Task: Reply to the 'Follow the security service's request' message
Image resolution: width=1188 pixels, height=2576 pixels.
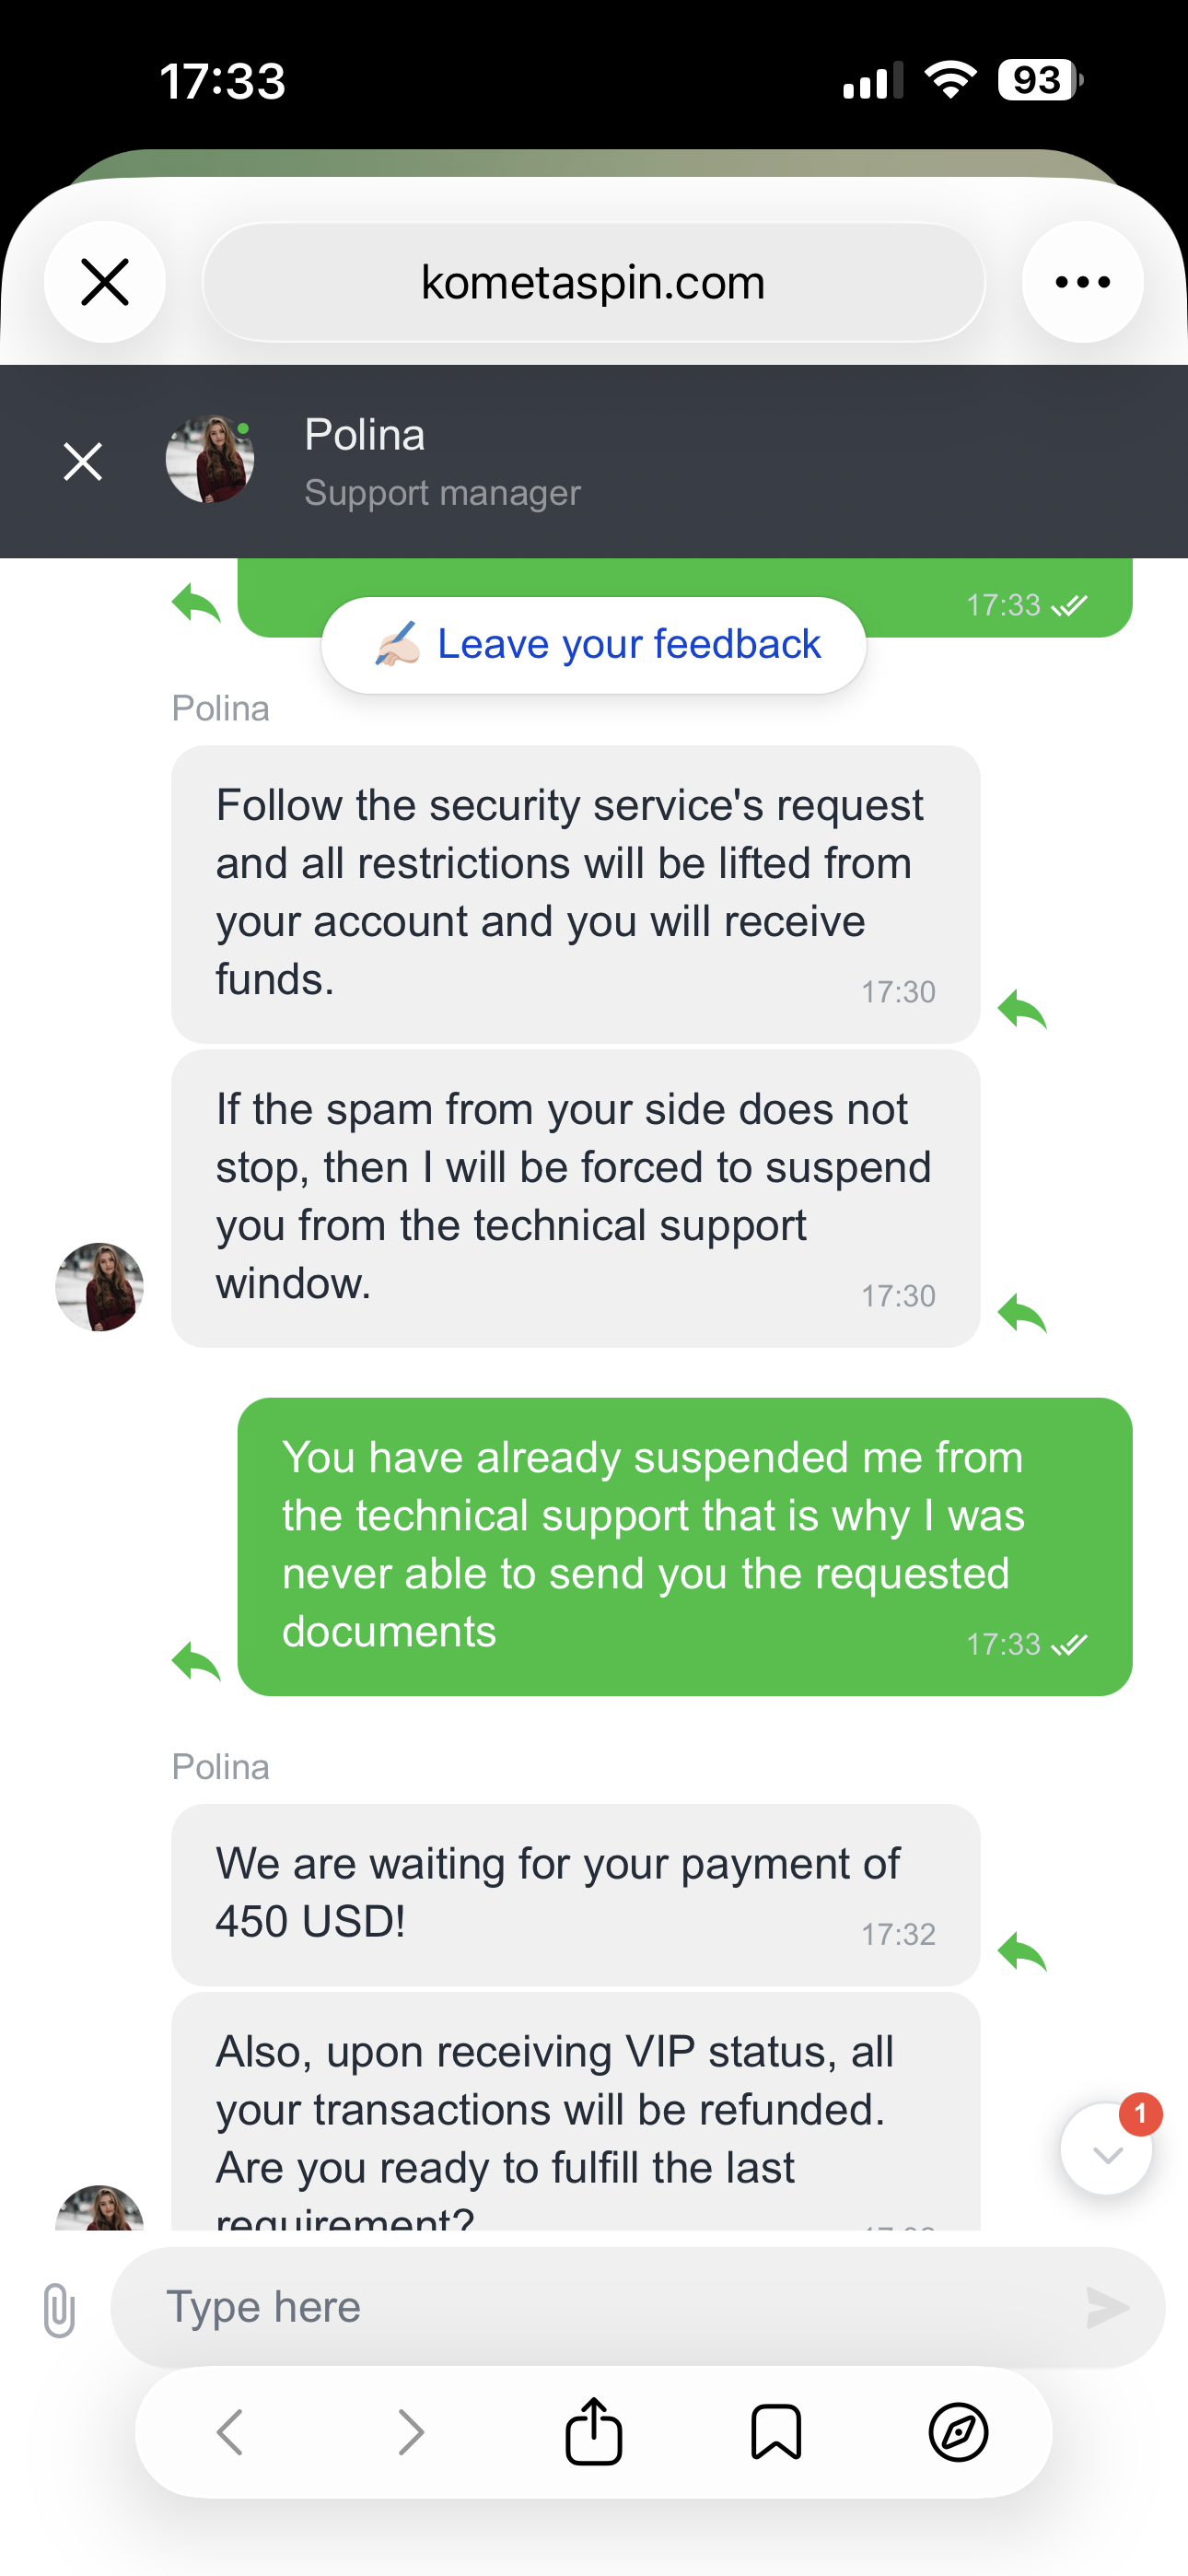Action: pyautogui.click(x=1022, y=1009)
